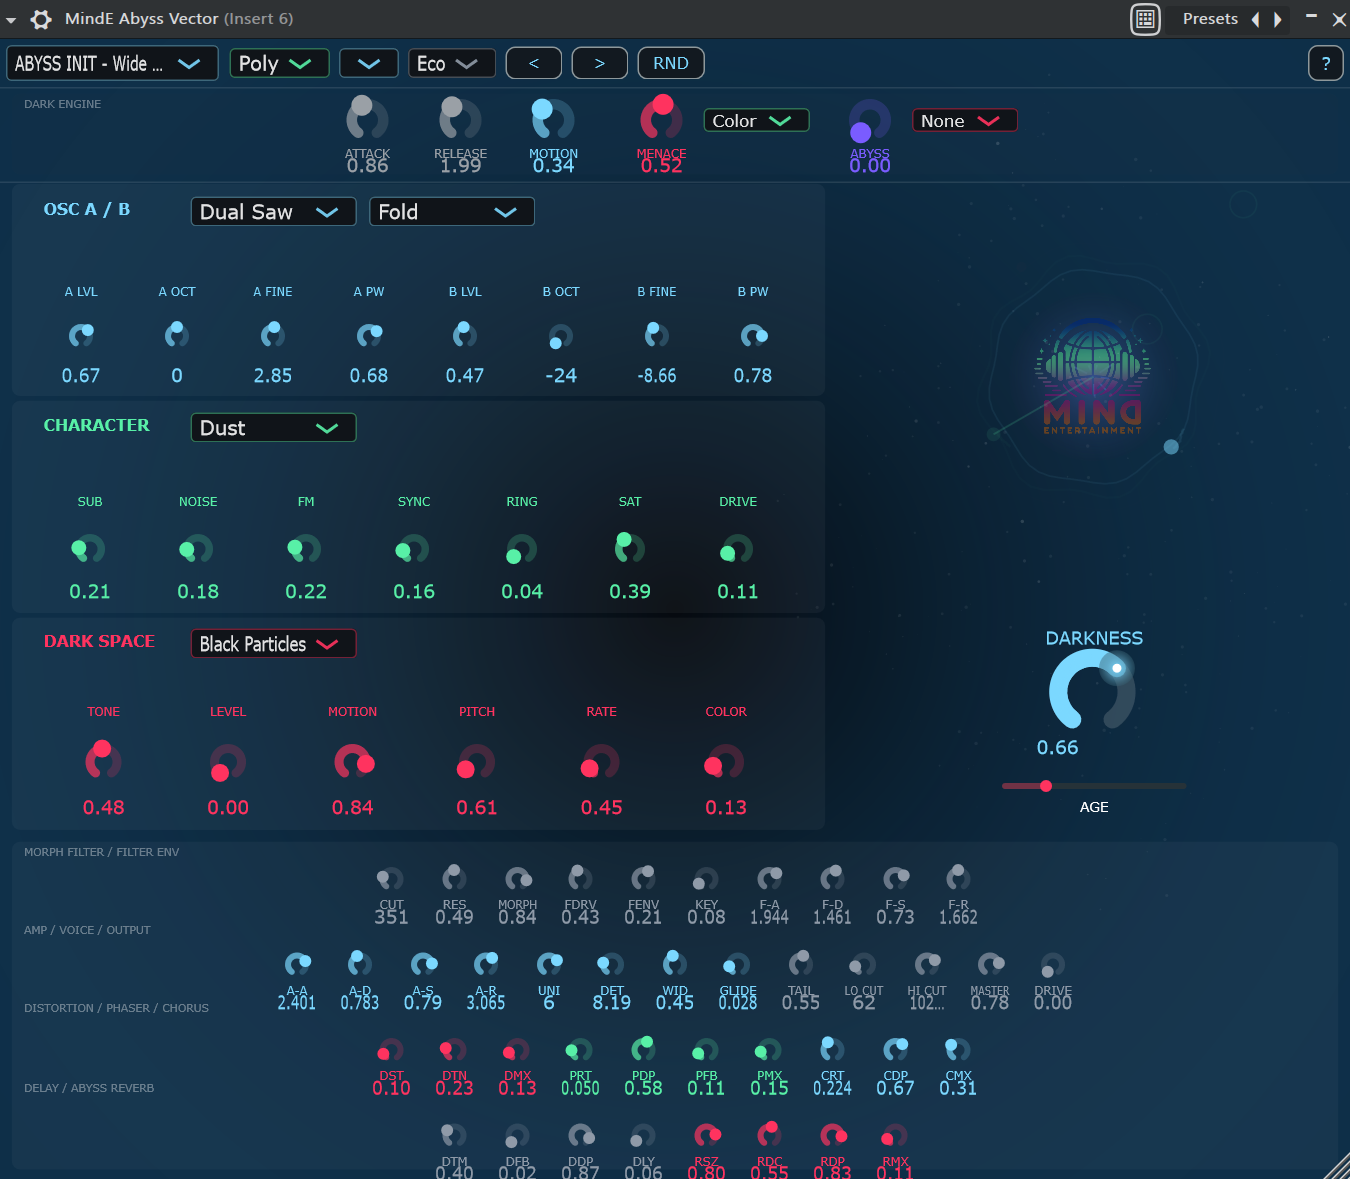Open the Black Particles dark space dropdown

[273, 644]
